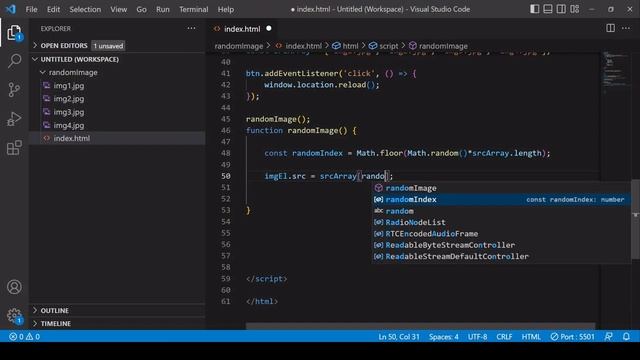The image size is (640, 360).
Task: Click the errors and warnings status indicator
Action: (x=24, y=337)
